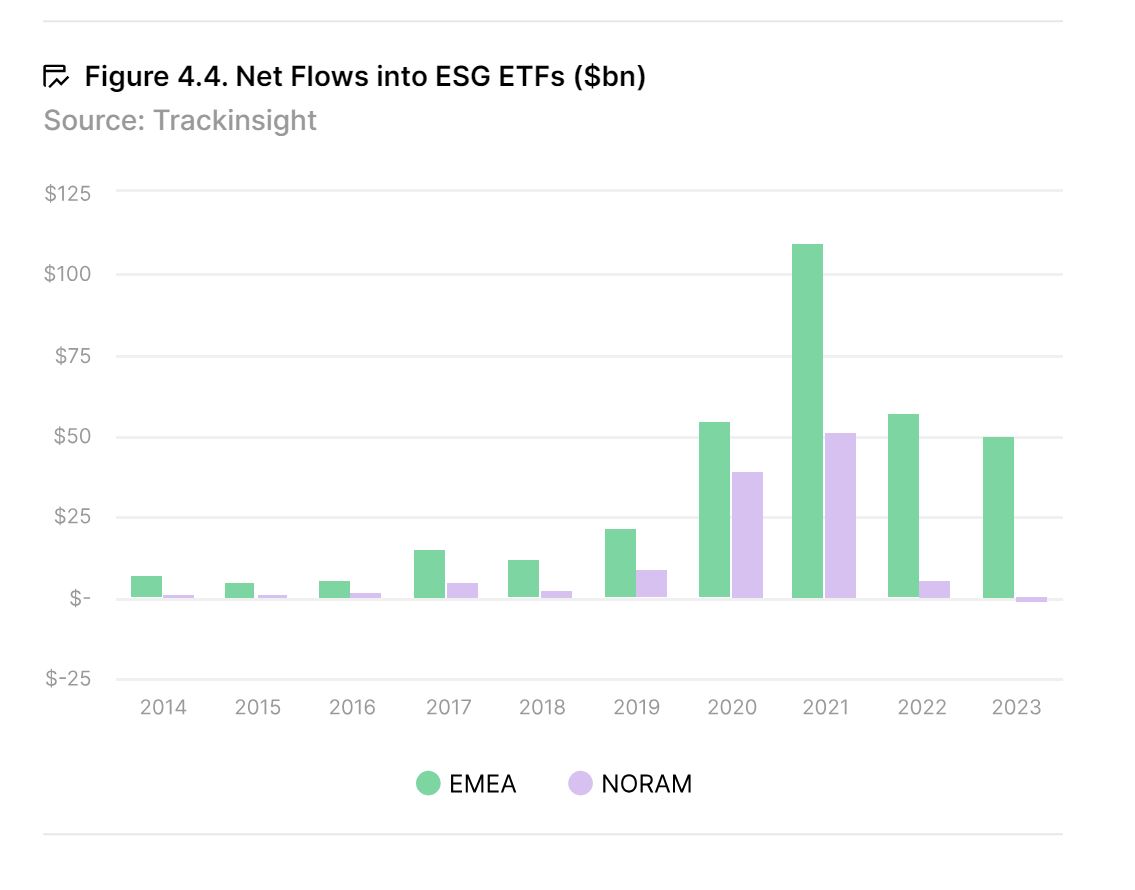The image size is (1135, 890).
Task: Click the 2023 EMEA green bar
Action: tap(998, 517)
